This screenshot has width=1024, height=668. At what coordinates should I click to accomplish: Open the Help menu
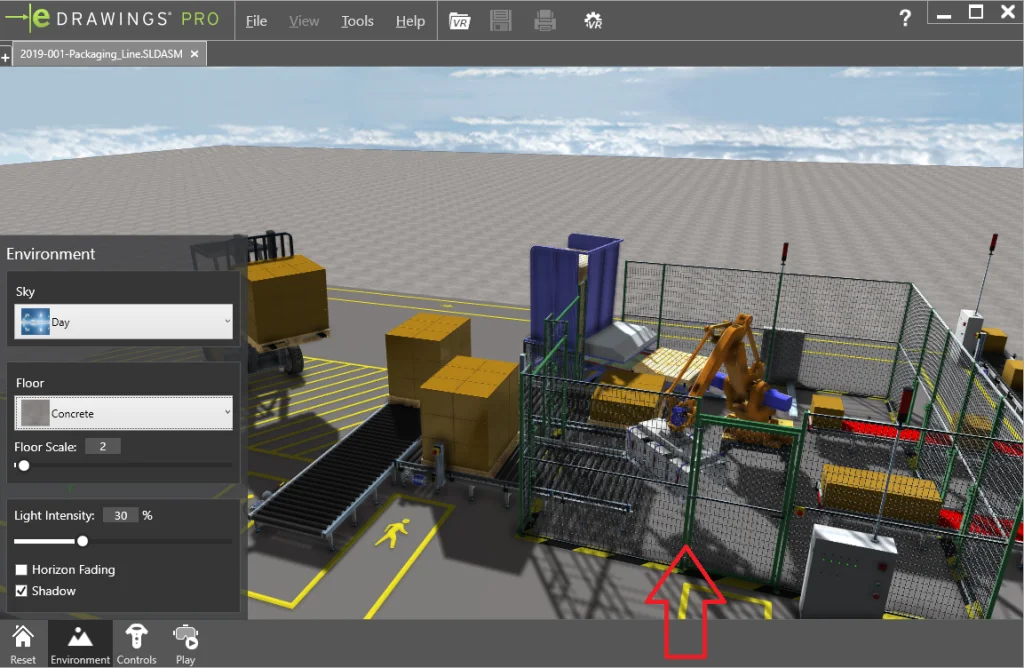[x=410, y=21]
